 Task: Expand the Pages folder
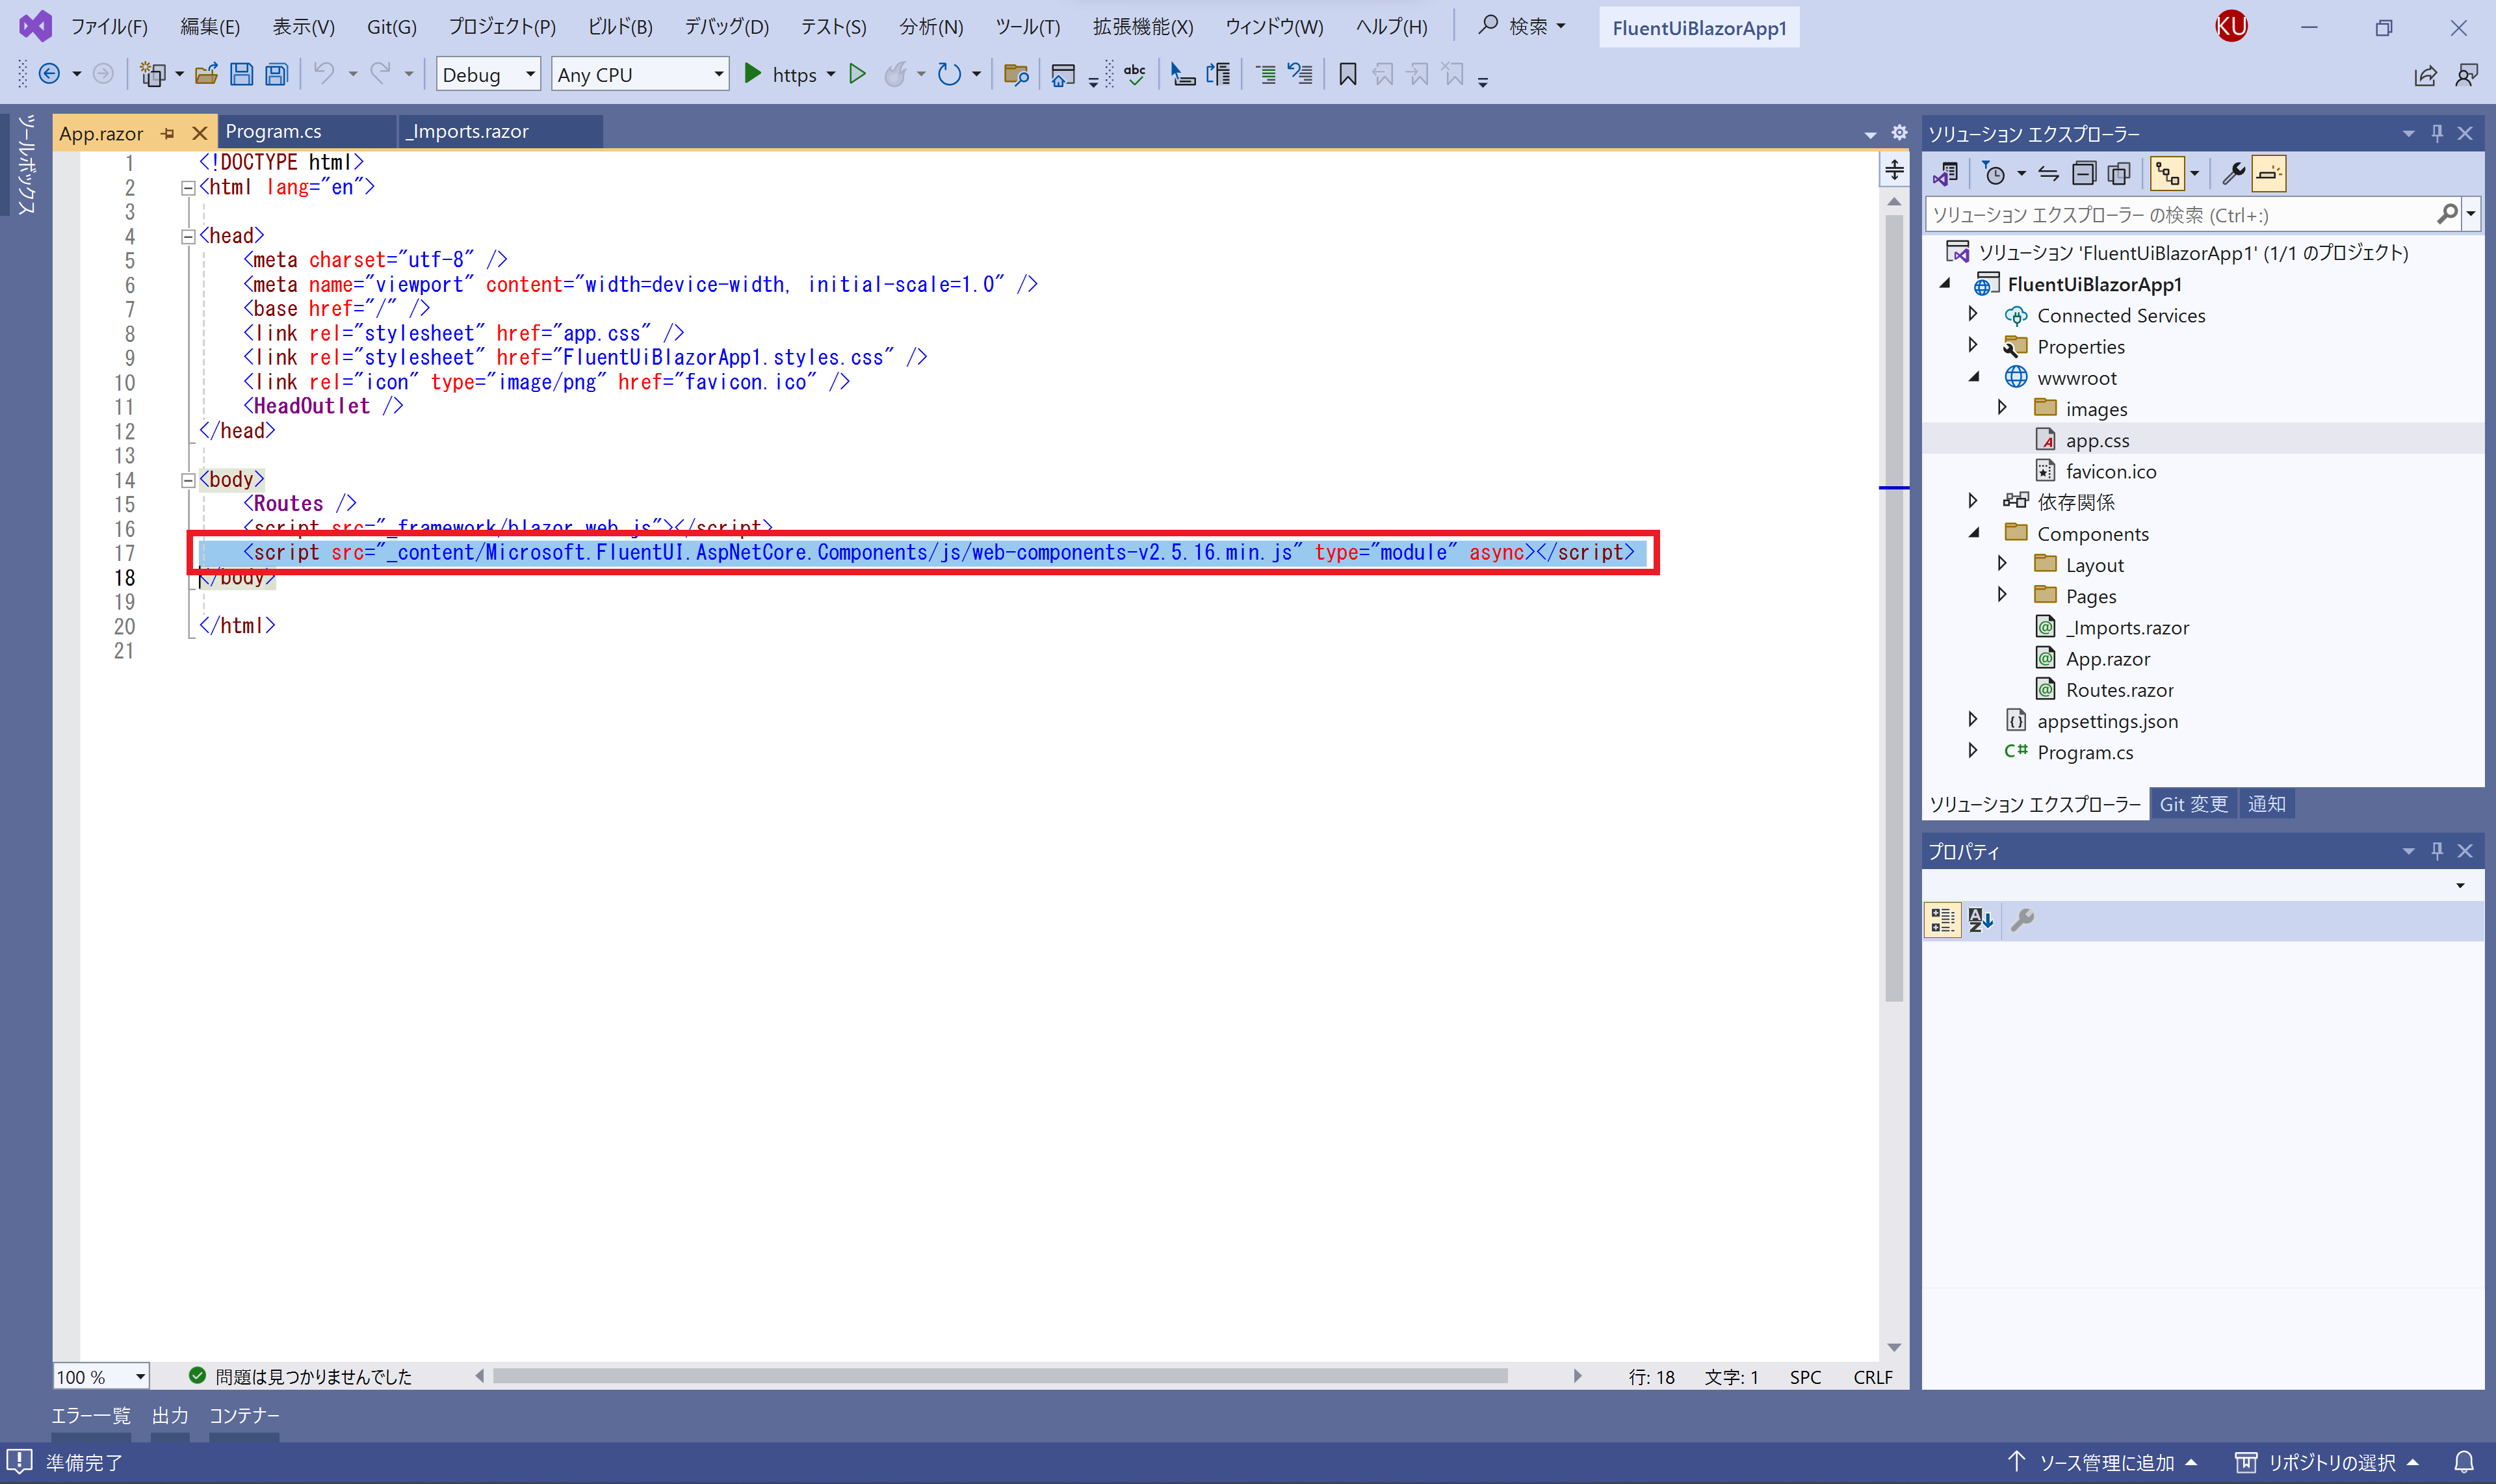[x=2002, y=595]
